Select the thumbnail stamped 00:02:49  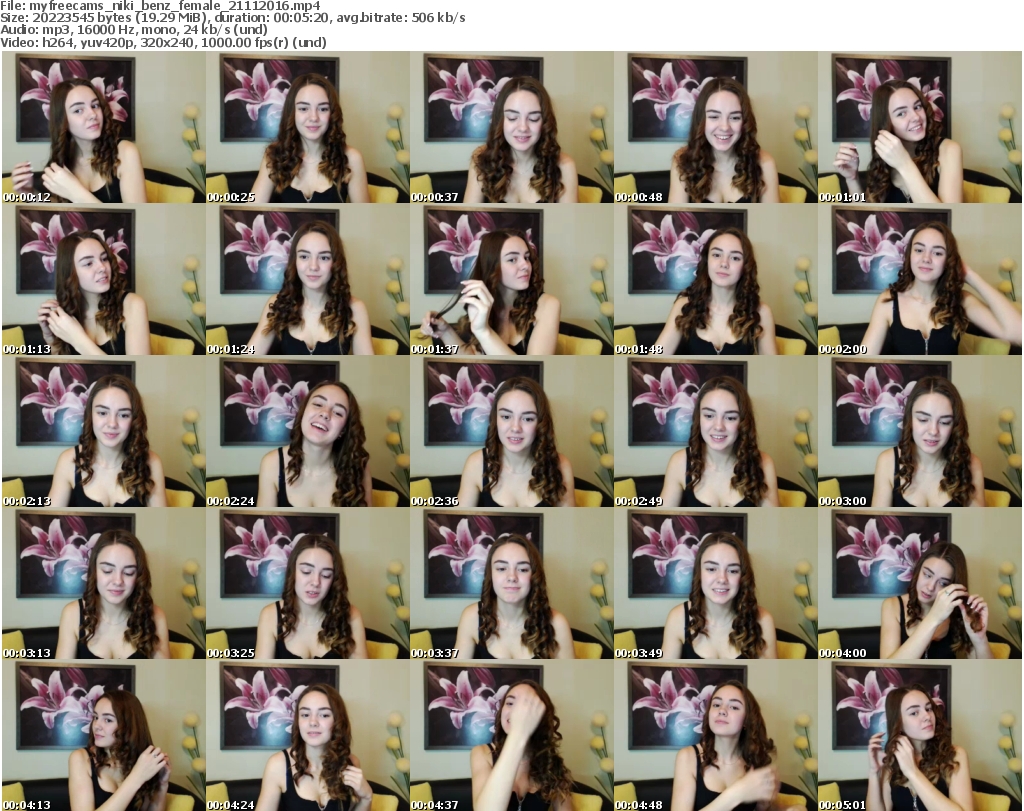pos(716,432)
